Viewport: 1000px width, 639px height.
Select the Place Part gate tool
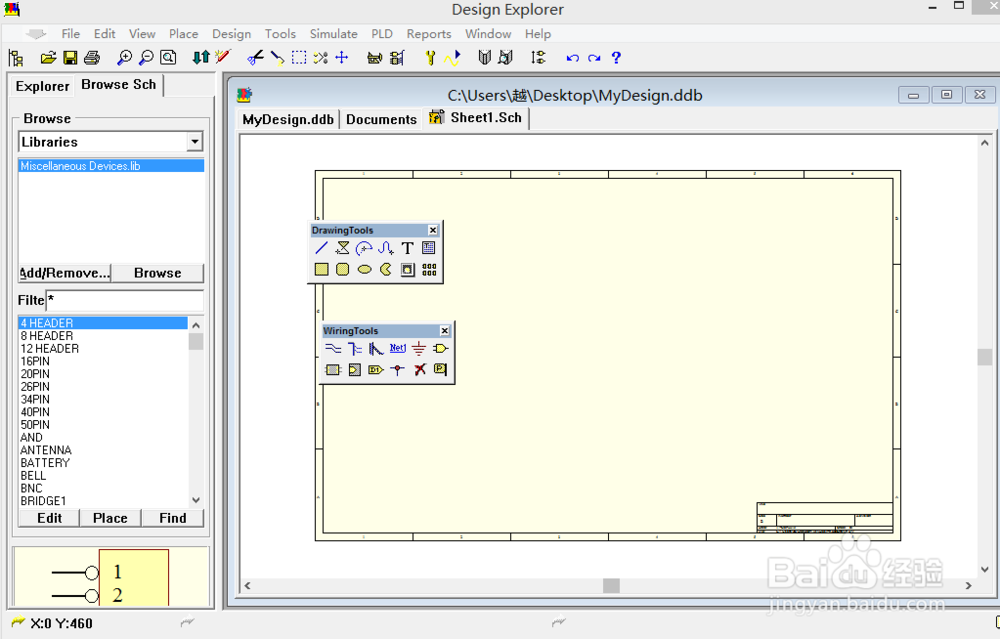coord(440,348)
